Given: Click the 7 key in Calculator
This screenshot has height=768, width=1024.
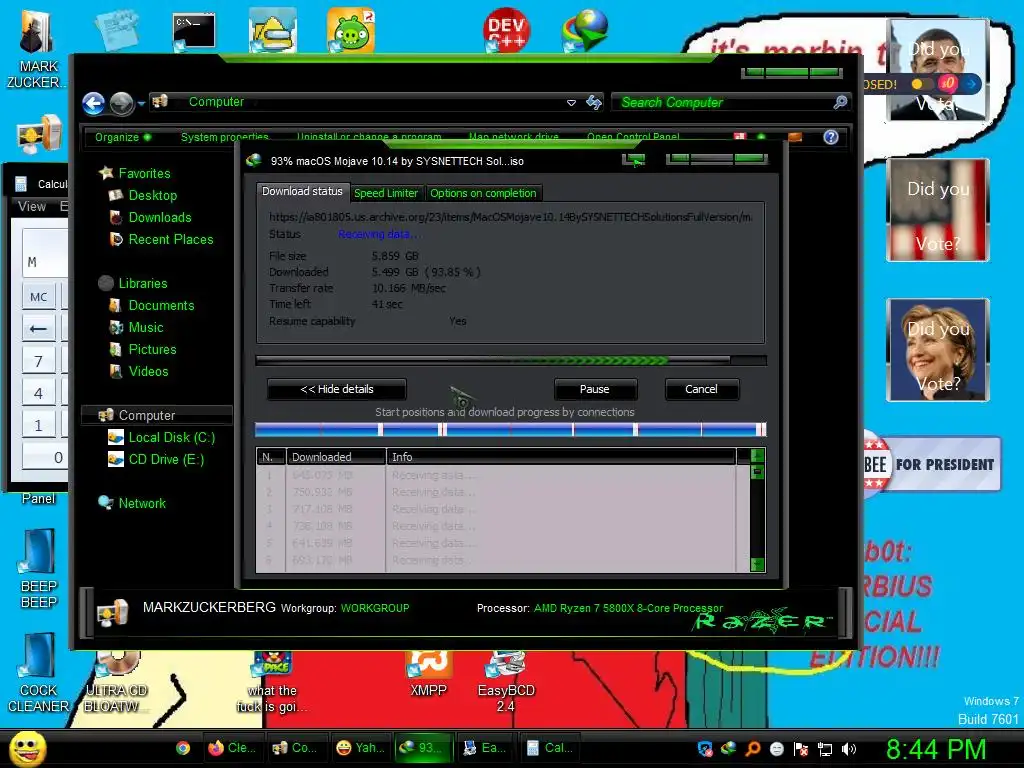Looking at the screenshot, I should pyautogui.click(x=39, y=360).
